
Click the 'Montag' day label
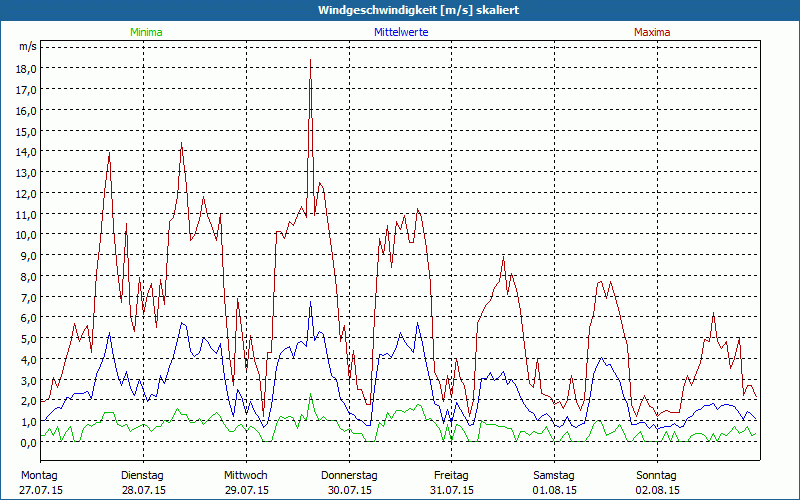pyautogui.click(x=39, y=476)
